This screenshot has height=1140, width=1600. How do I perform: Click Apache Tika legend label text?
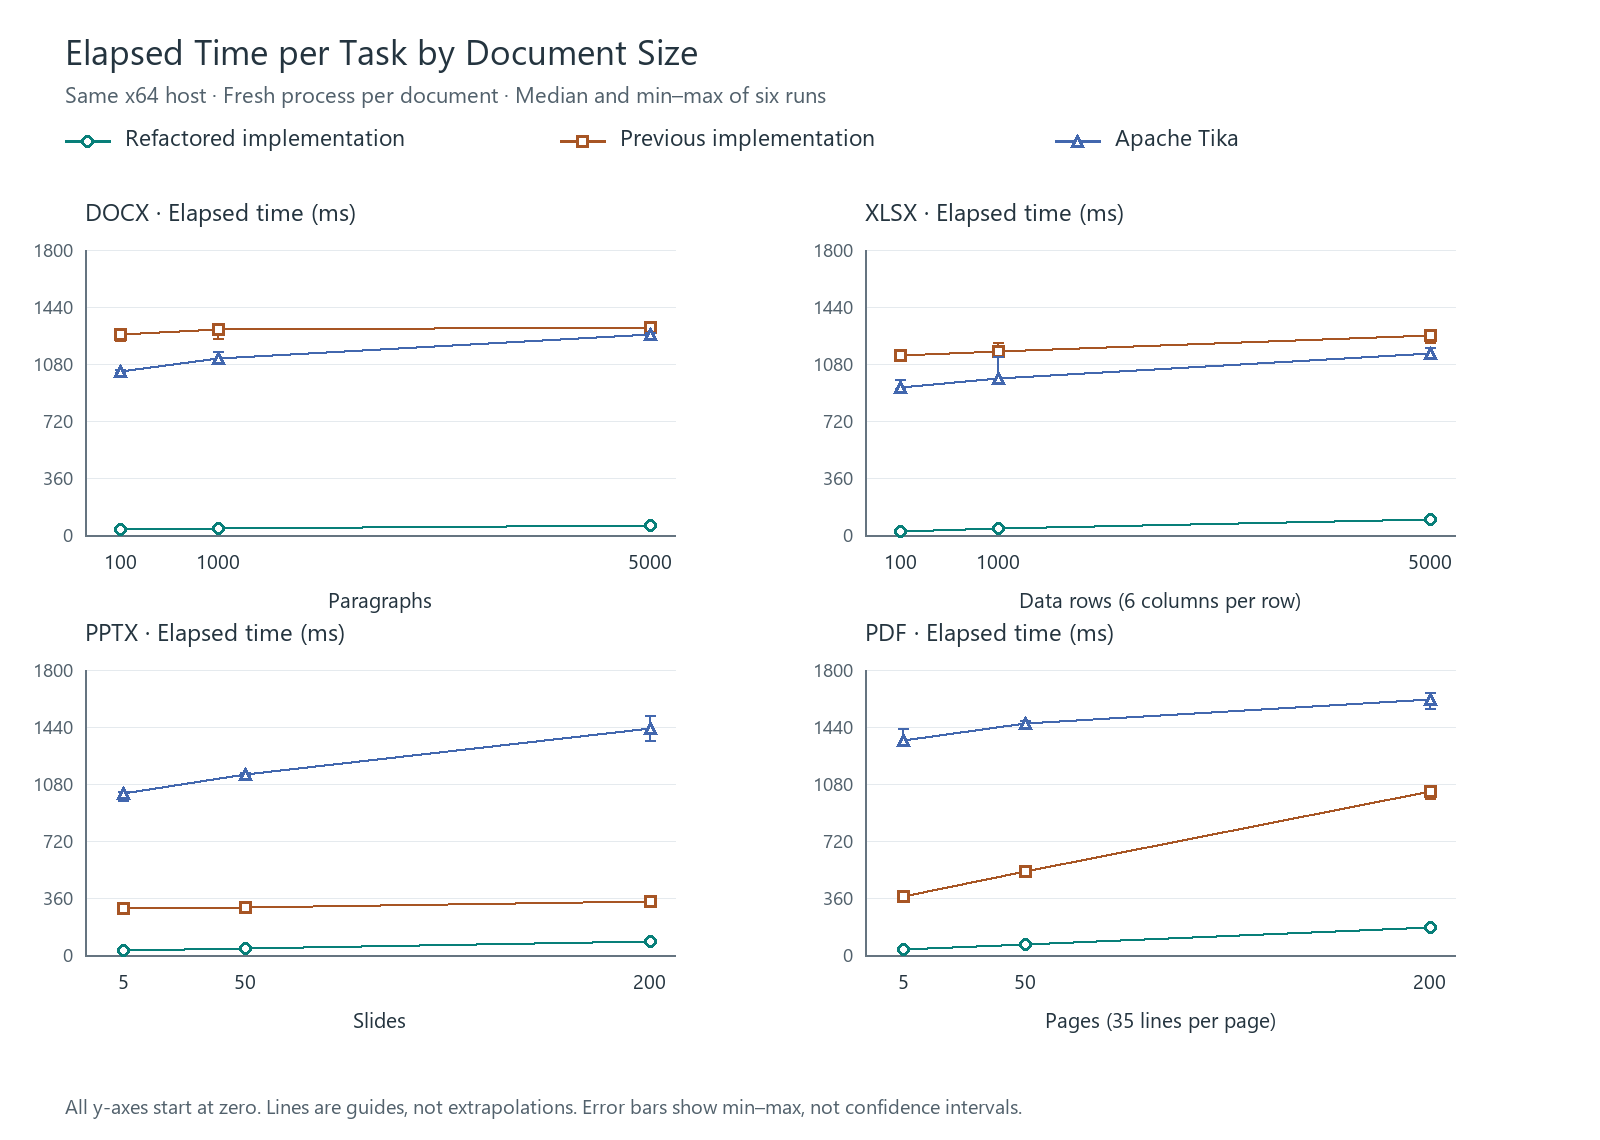tap(1176, 139)
